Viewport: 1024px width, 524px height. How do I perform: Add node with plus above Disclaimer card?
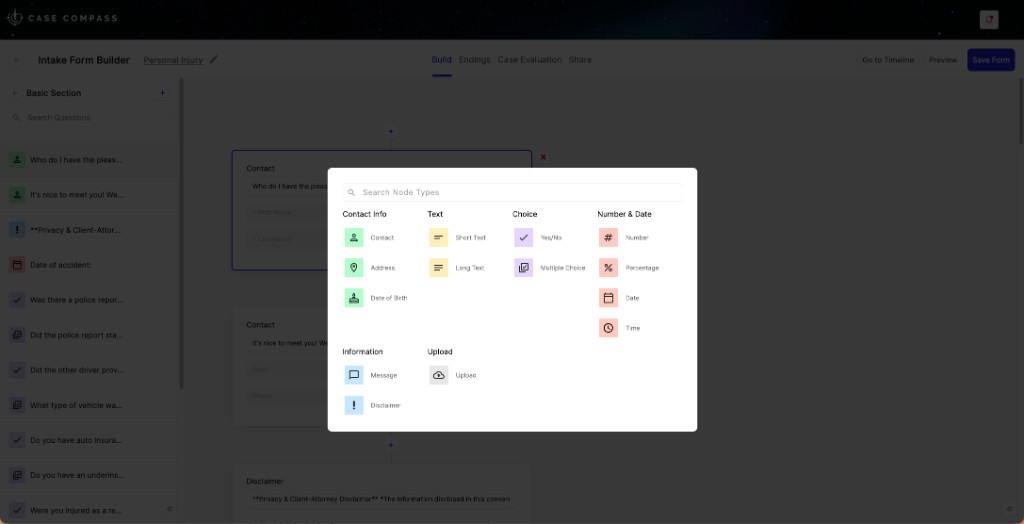pos(391,445)
